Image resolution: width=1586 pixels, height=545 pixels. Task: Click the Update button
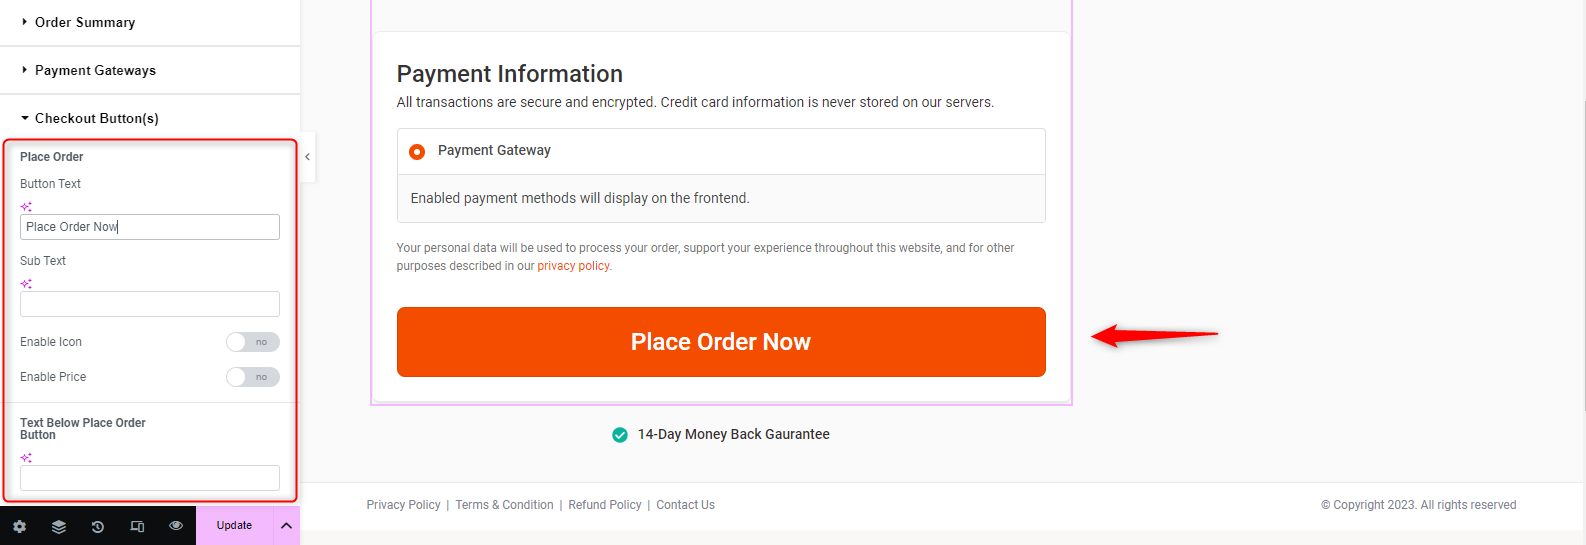(234, 525)
